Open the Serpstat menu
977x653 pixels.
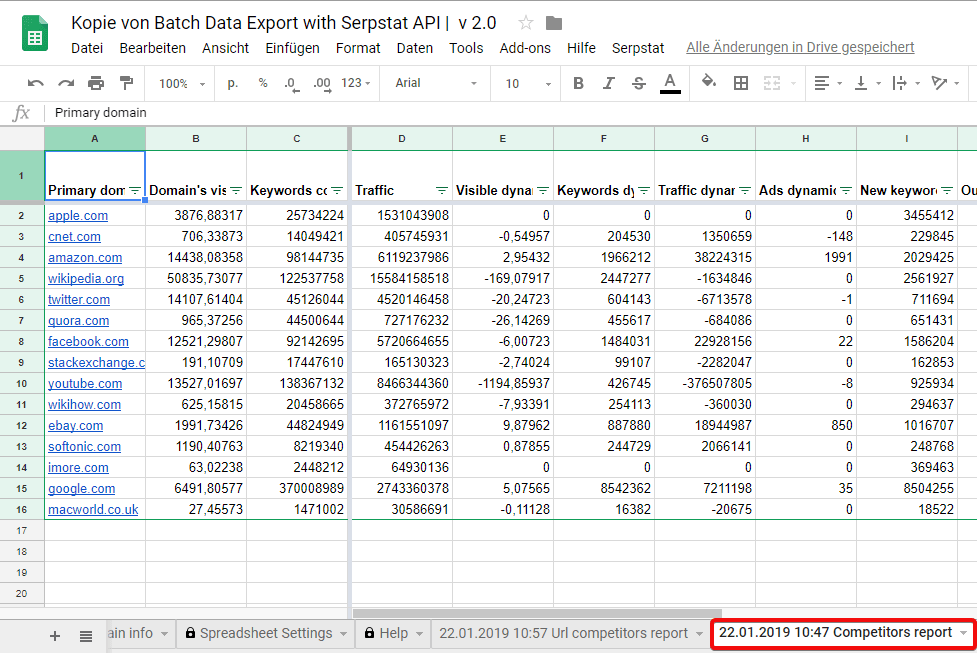click(638, 48)
